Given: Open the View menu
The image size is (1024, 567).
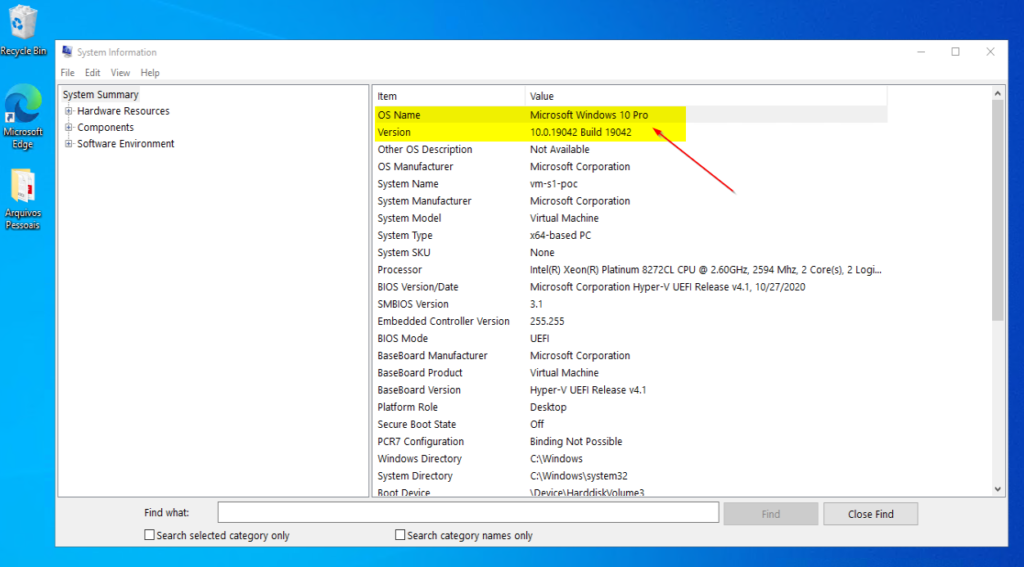Looking at the screenshot, I should coord(120,73).
